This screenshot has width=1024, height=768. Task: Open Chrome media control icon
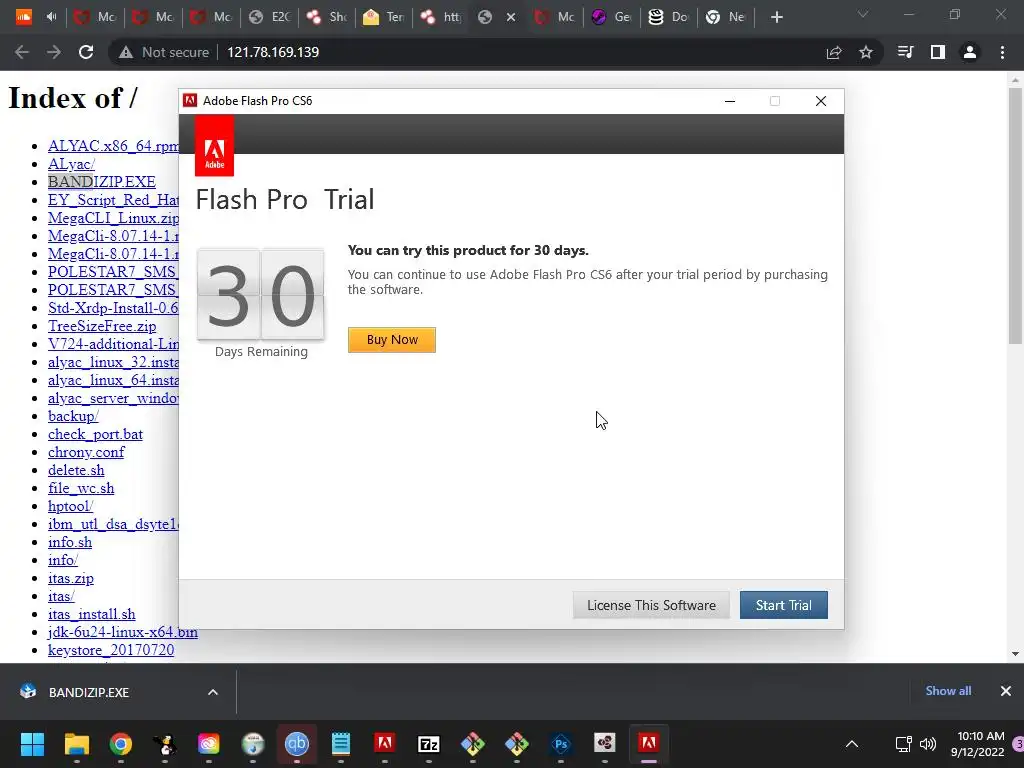[905, 52]
